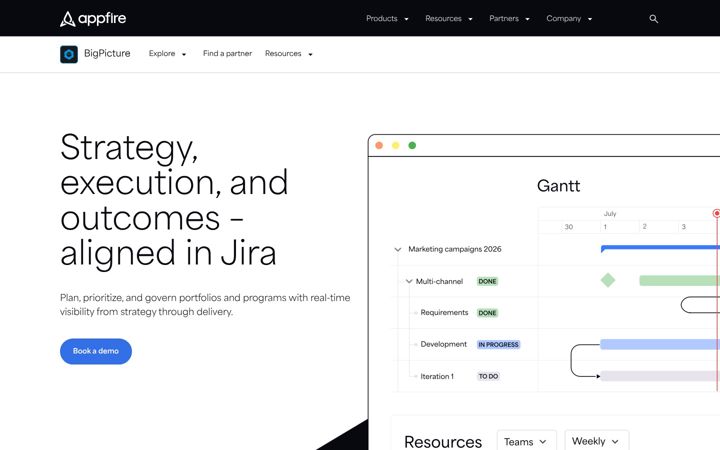Open the Teams dropdown
This screenshot has width=720, height=450.
click(526, 442)
